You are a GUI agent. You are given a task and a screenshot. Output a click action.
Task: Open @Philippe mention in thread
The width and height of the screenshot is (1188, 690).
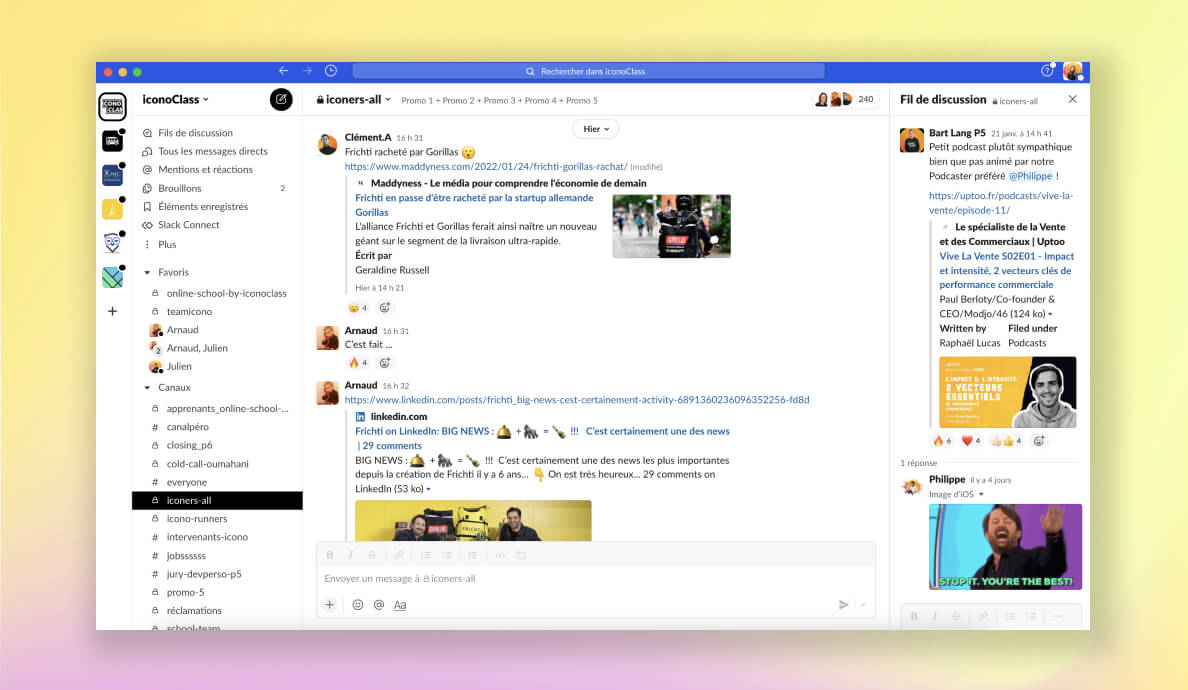[1030, 176]
